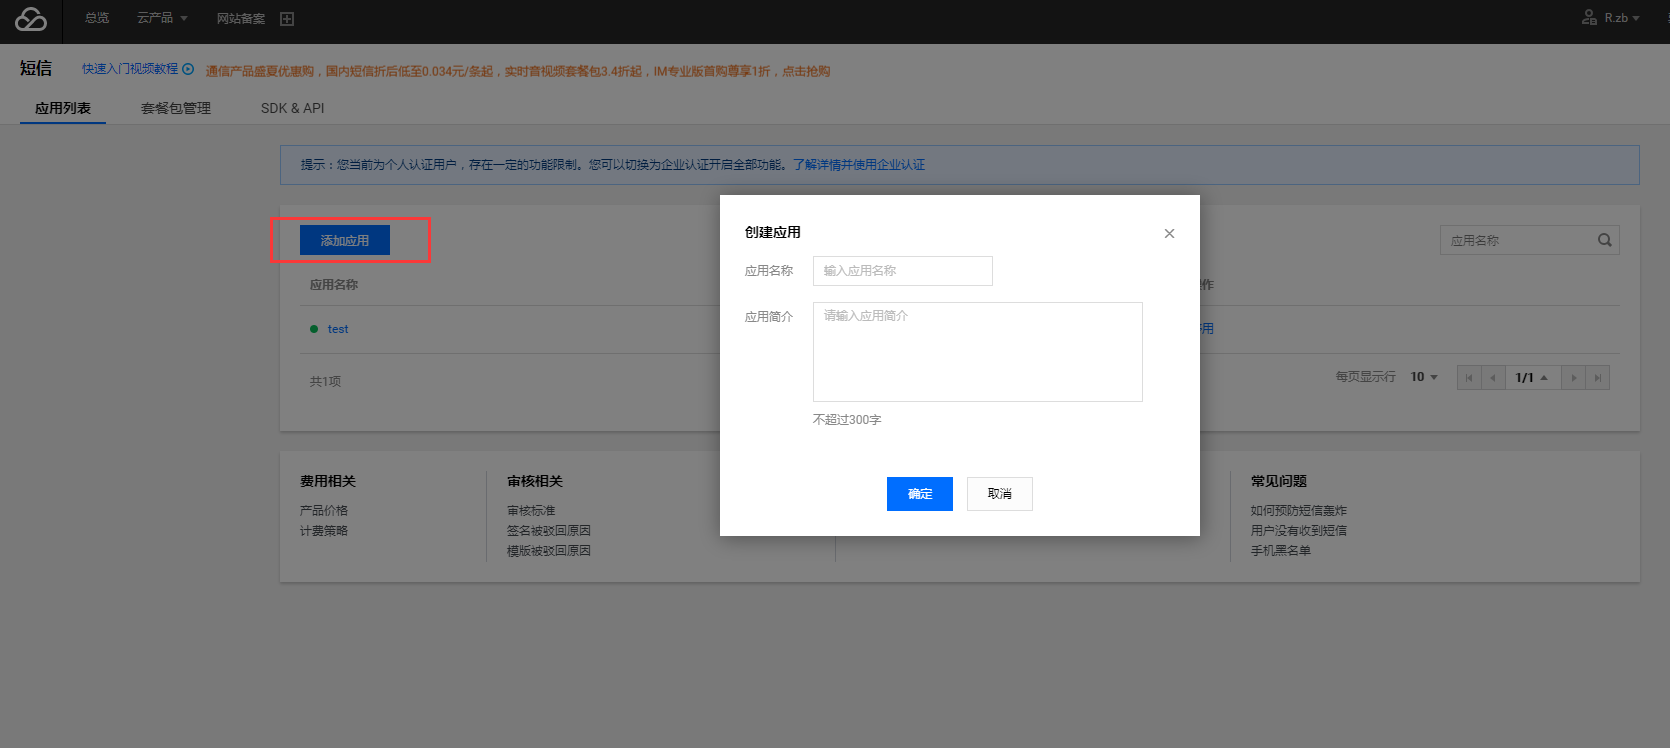Expand the 云产品 dropdown menu
This screenshot has height=748, width=1670.
coord(162,18)
